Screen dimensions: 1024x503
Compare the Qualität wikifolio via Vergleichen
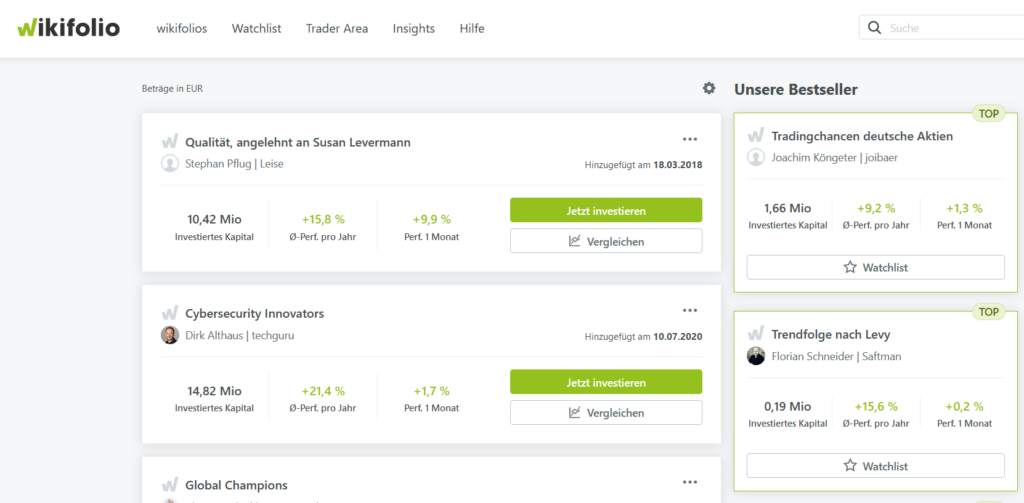(x=606, y=241)
